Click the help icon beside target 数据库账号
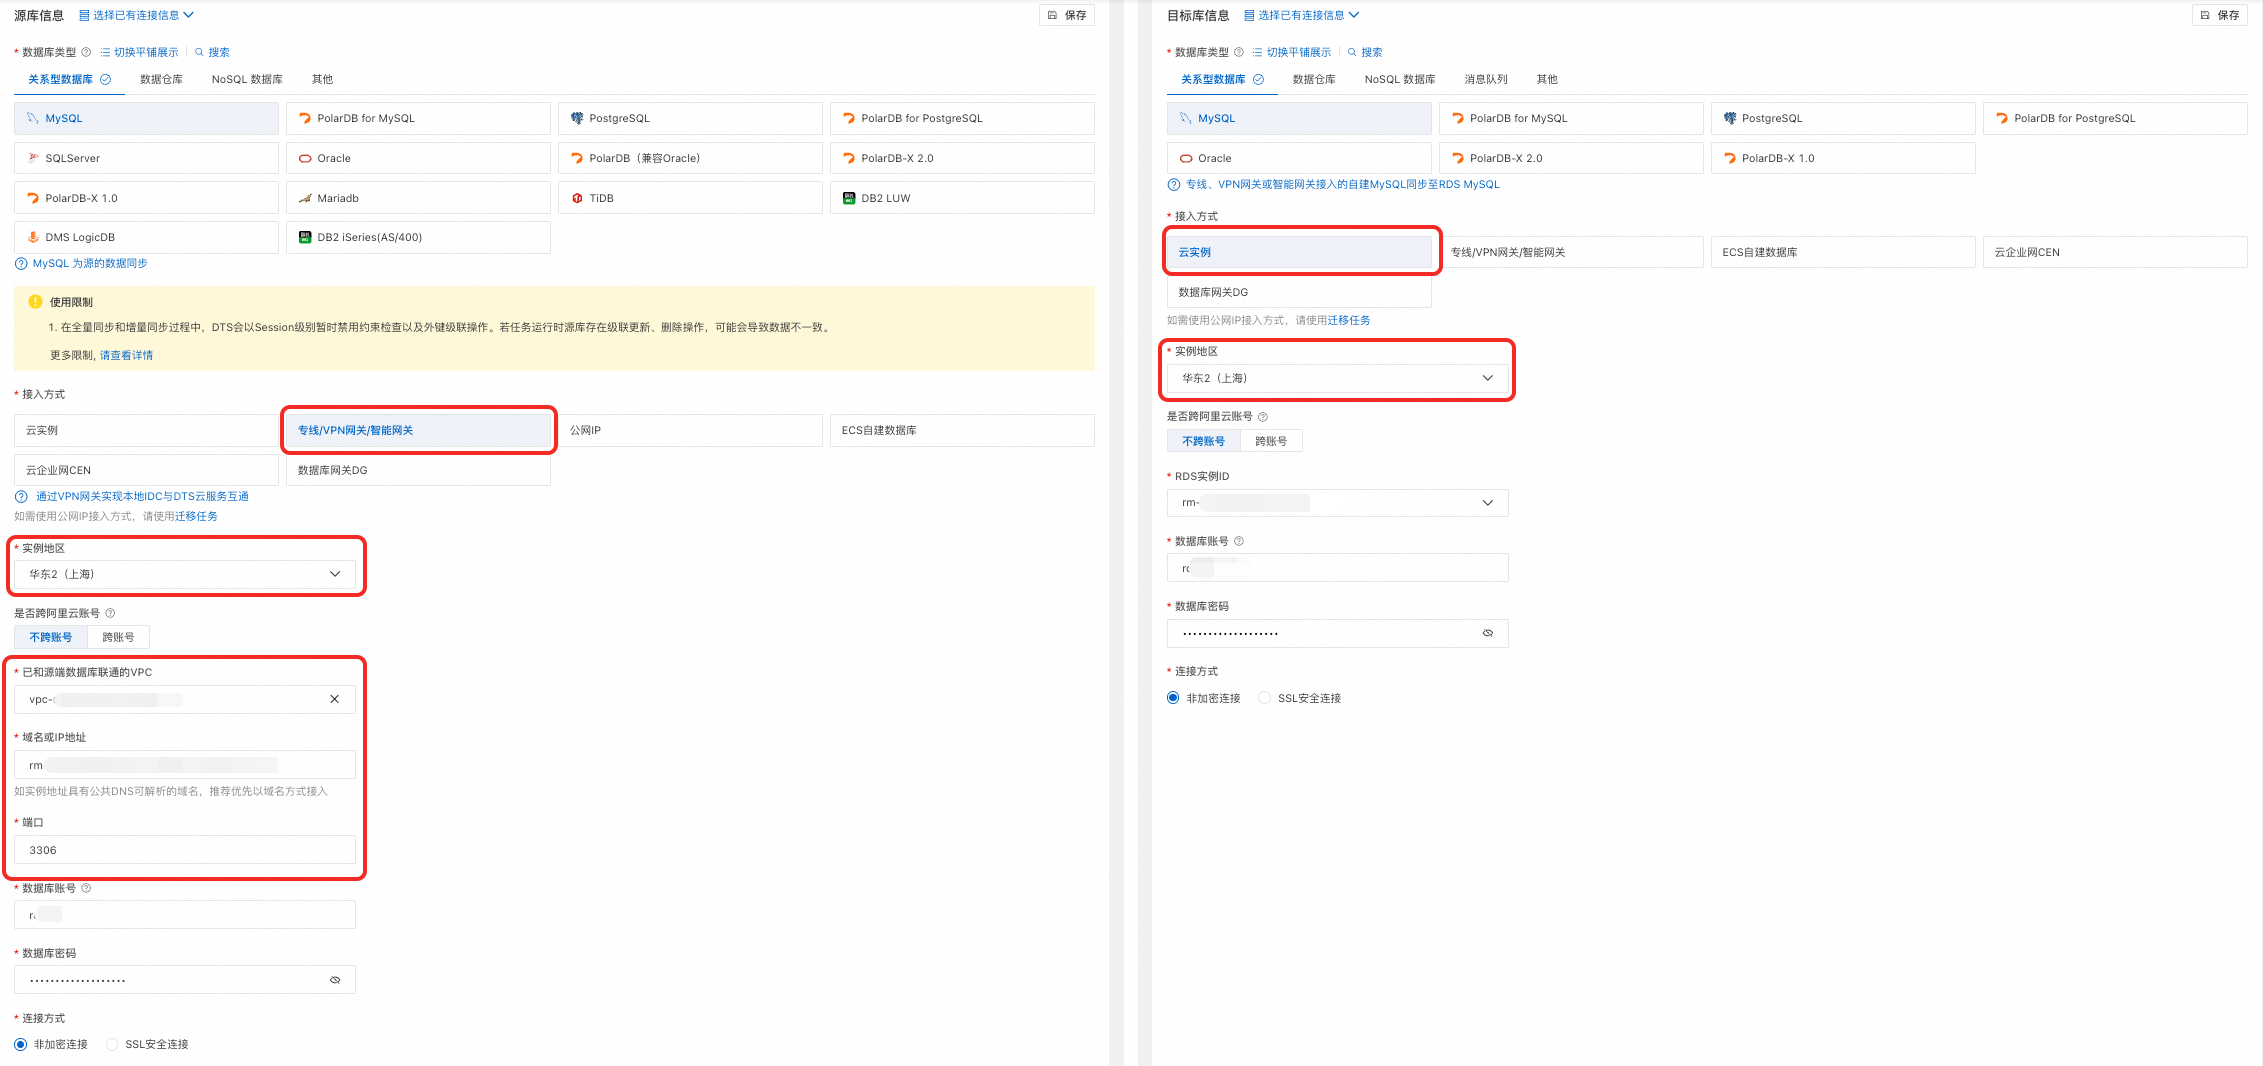 1239,541
